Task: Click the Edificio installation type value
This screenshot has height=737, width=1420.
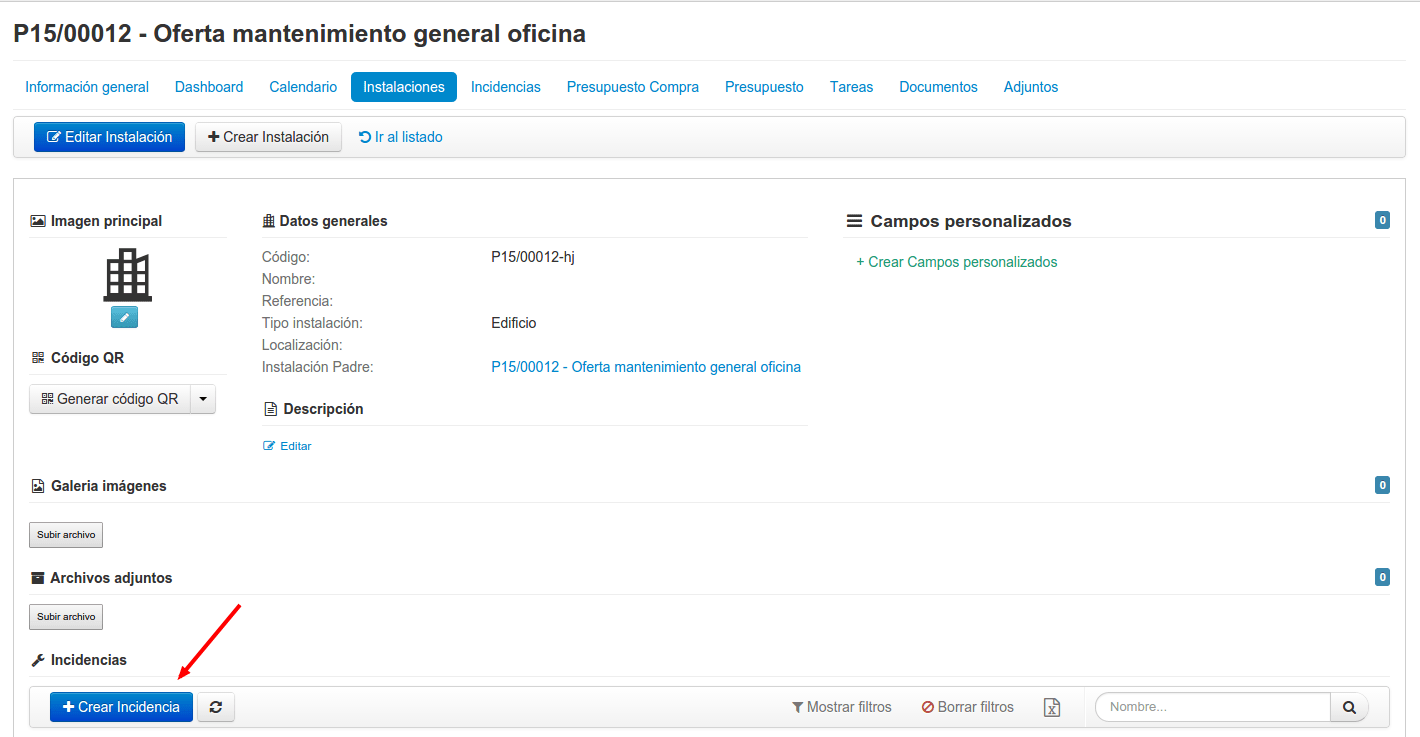Action: [514, 323]
